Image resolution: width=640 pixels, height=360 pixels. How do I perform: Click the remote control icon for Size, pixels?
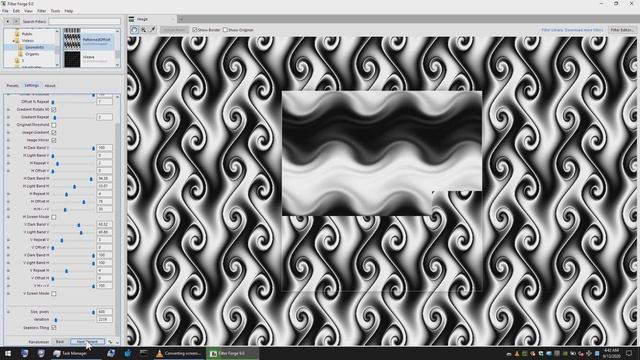pyautogui.click(x=8, y=312)
